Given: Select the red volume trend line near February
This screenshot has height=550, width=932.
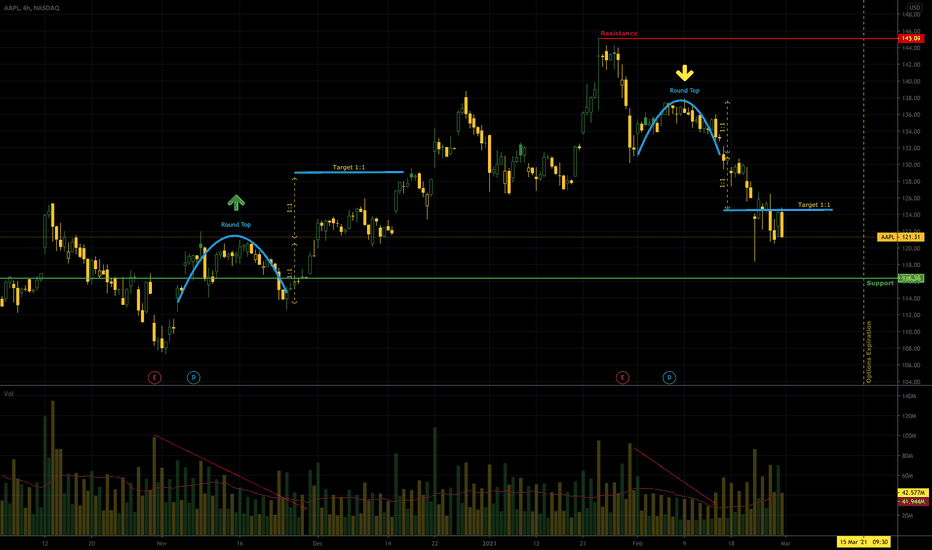Looking at the screenshot, I should [x=675, y=477].
